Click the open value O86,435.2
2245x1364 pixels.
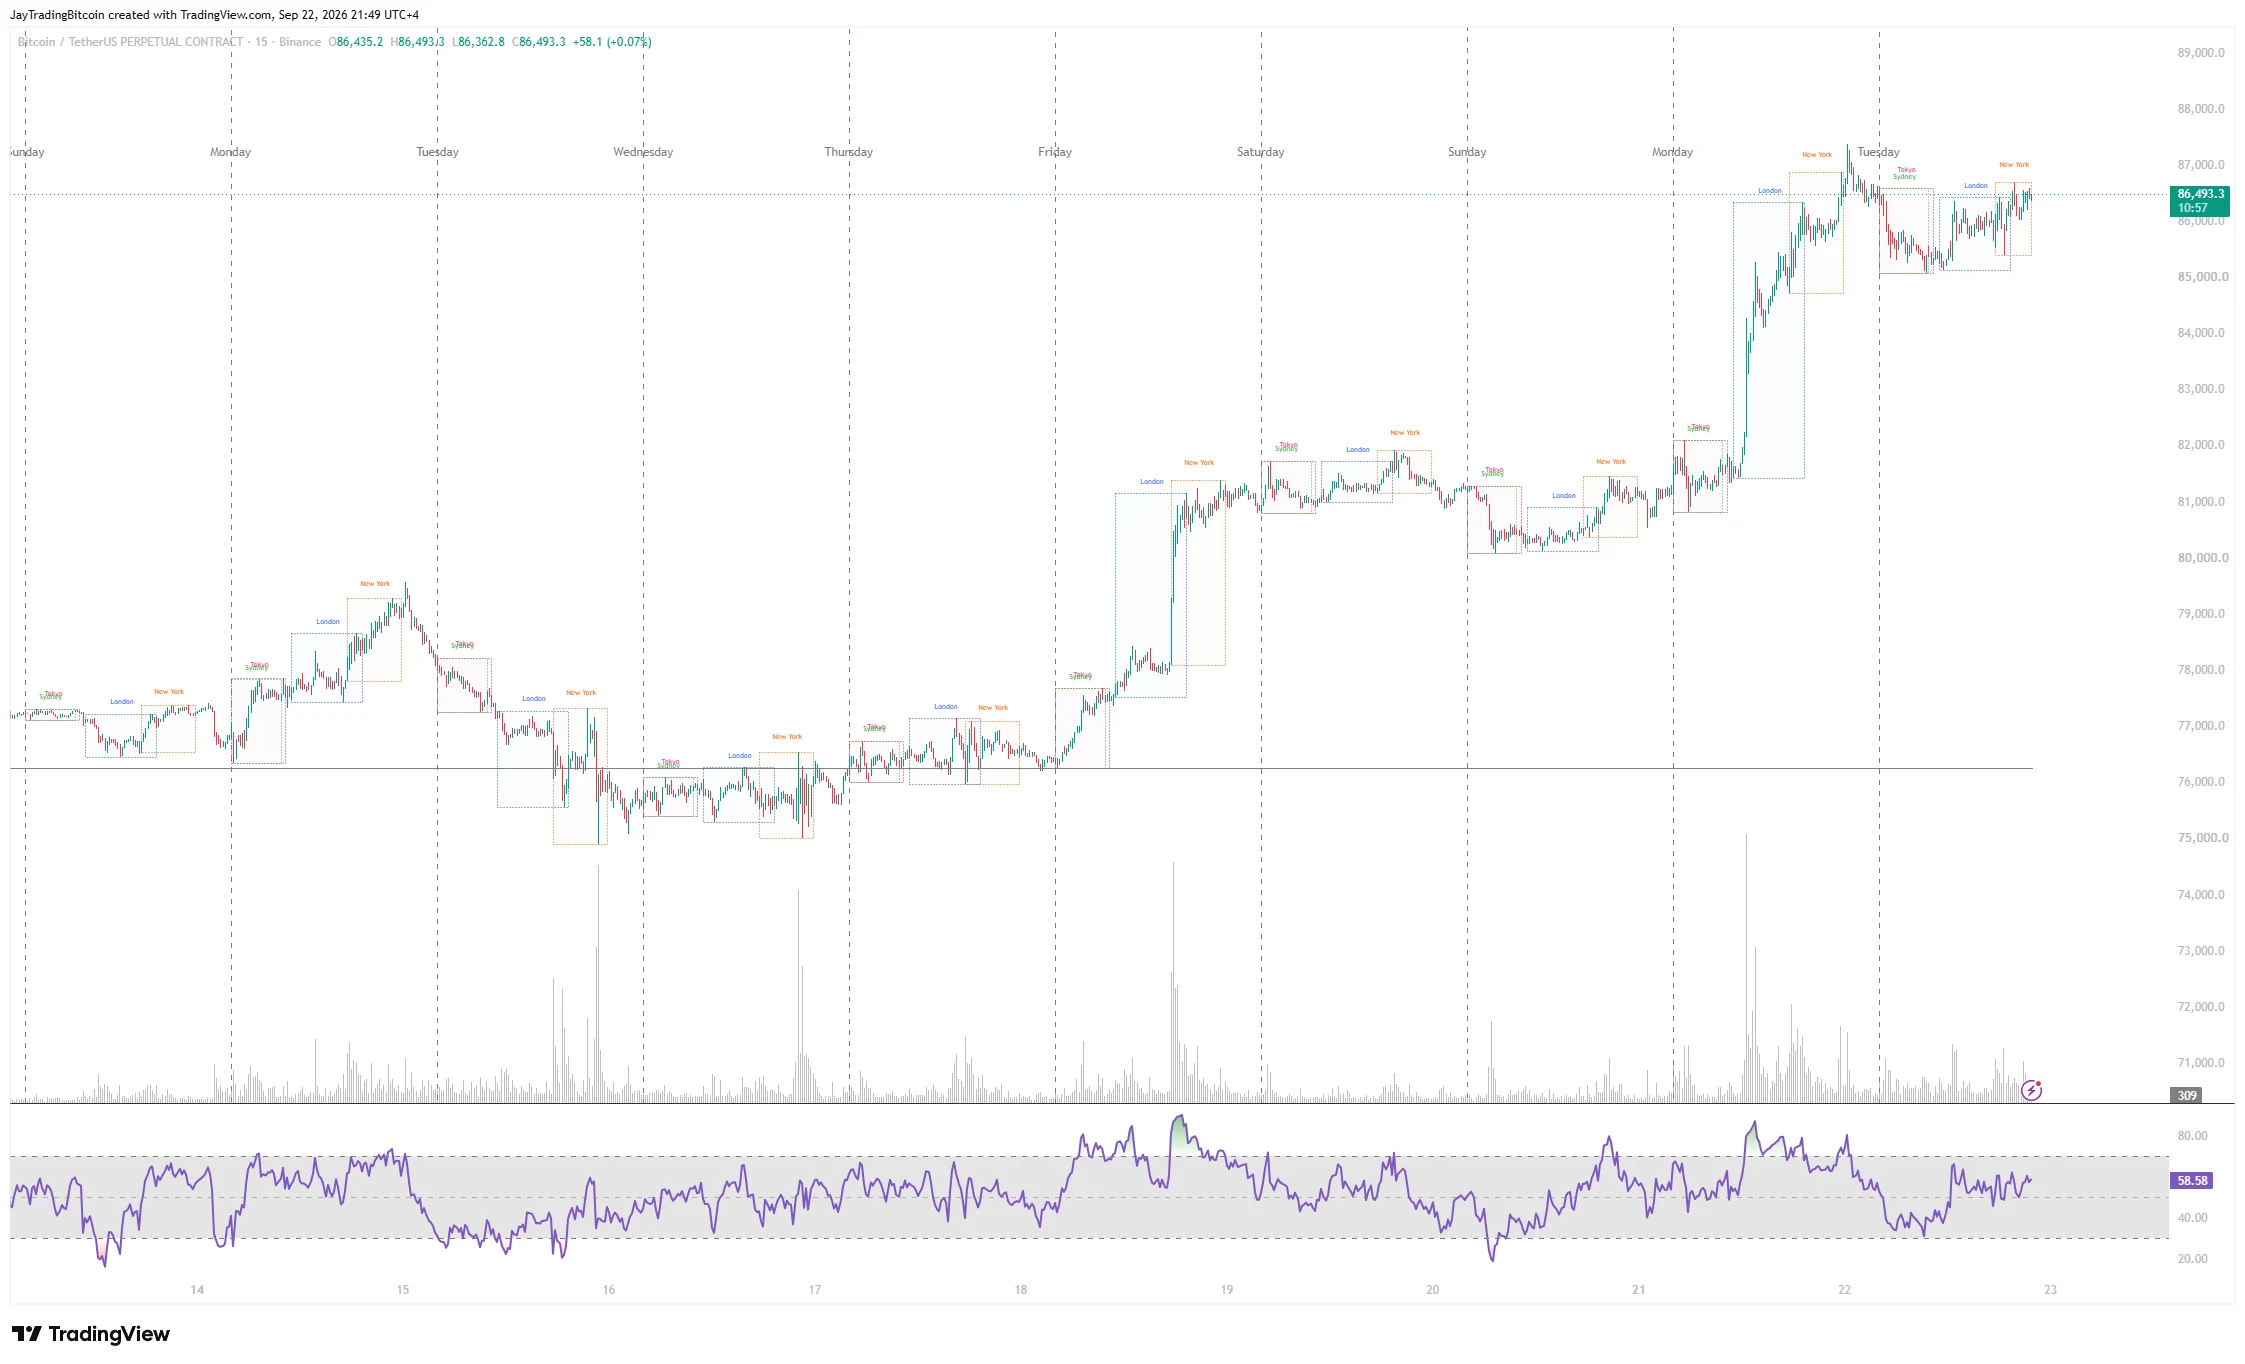point(356,42)
